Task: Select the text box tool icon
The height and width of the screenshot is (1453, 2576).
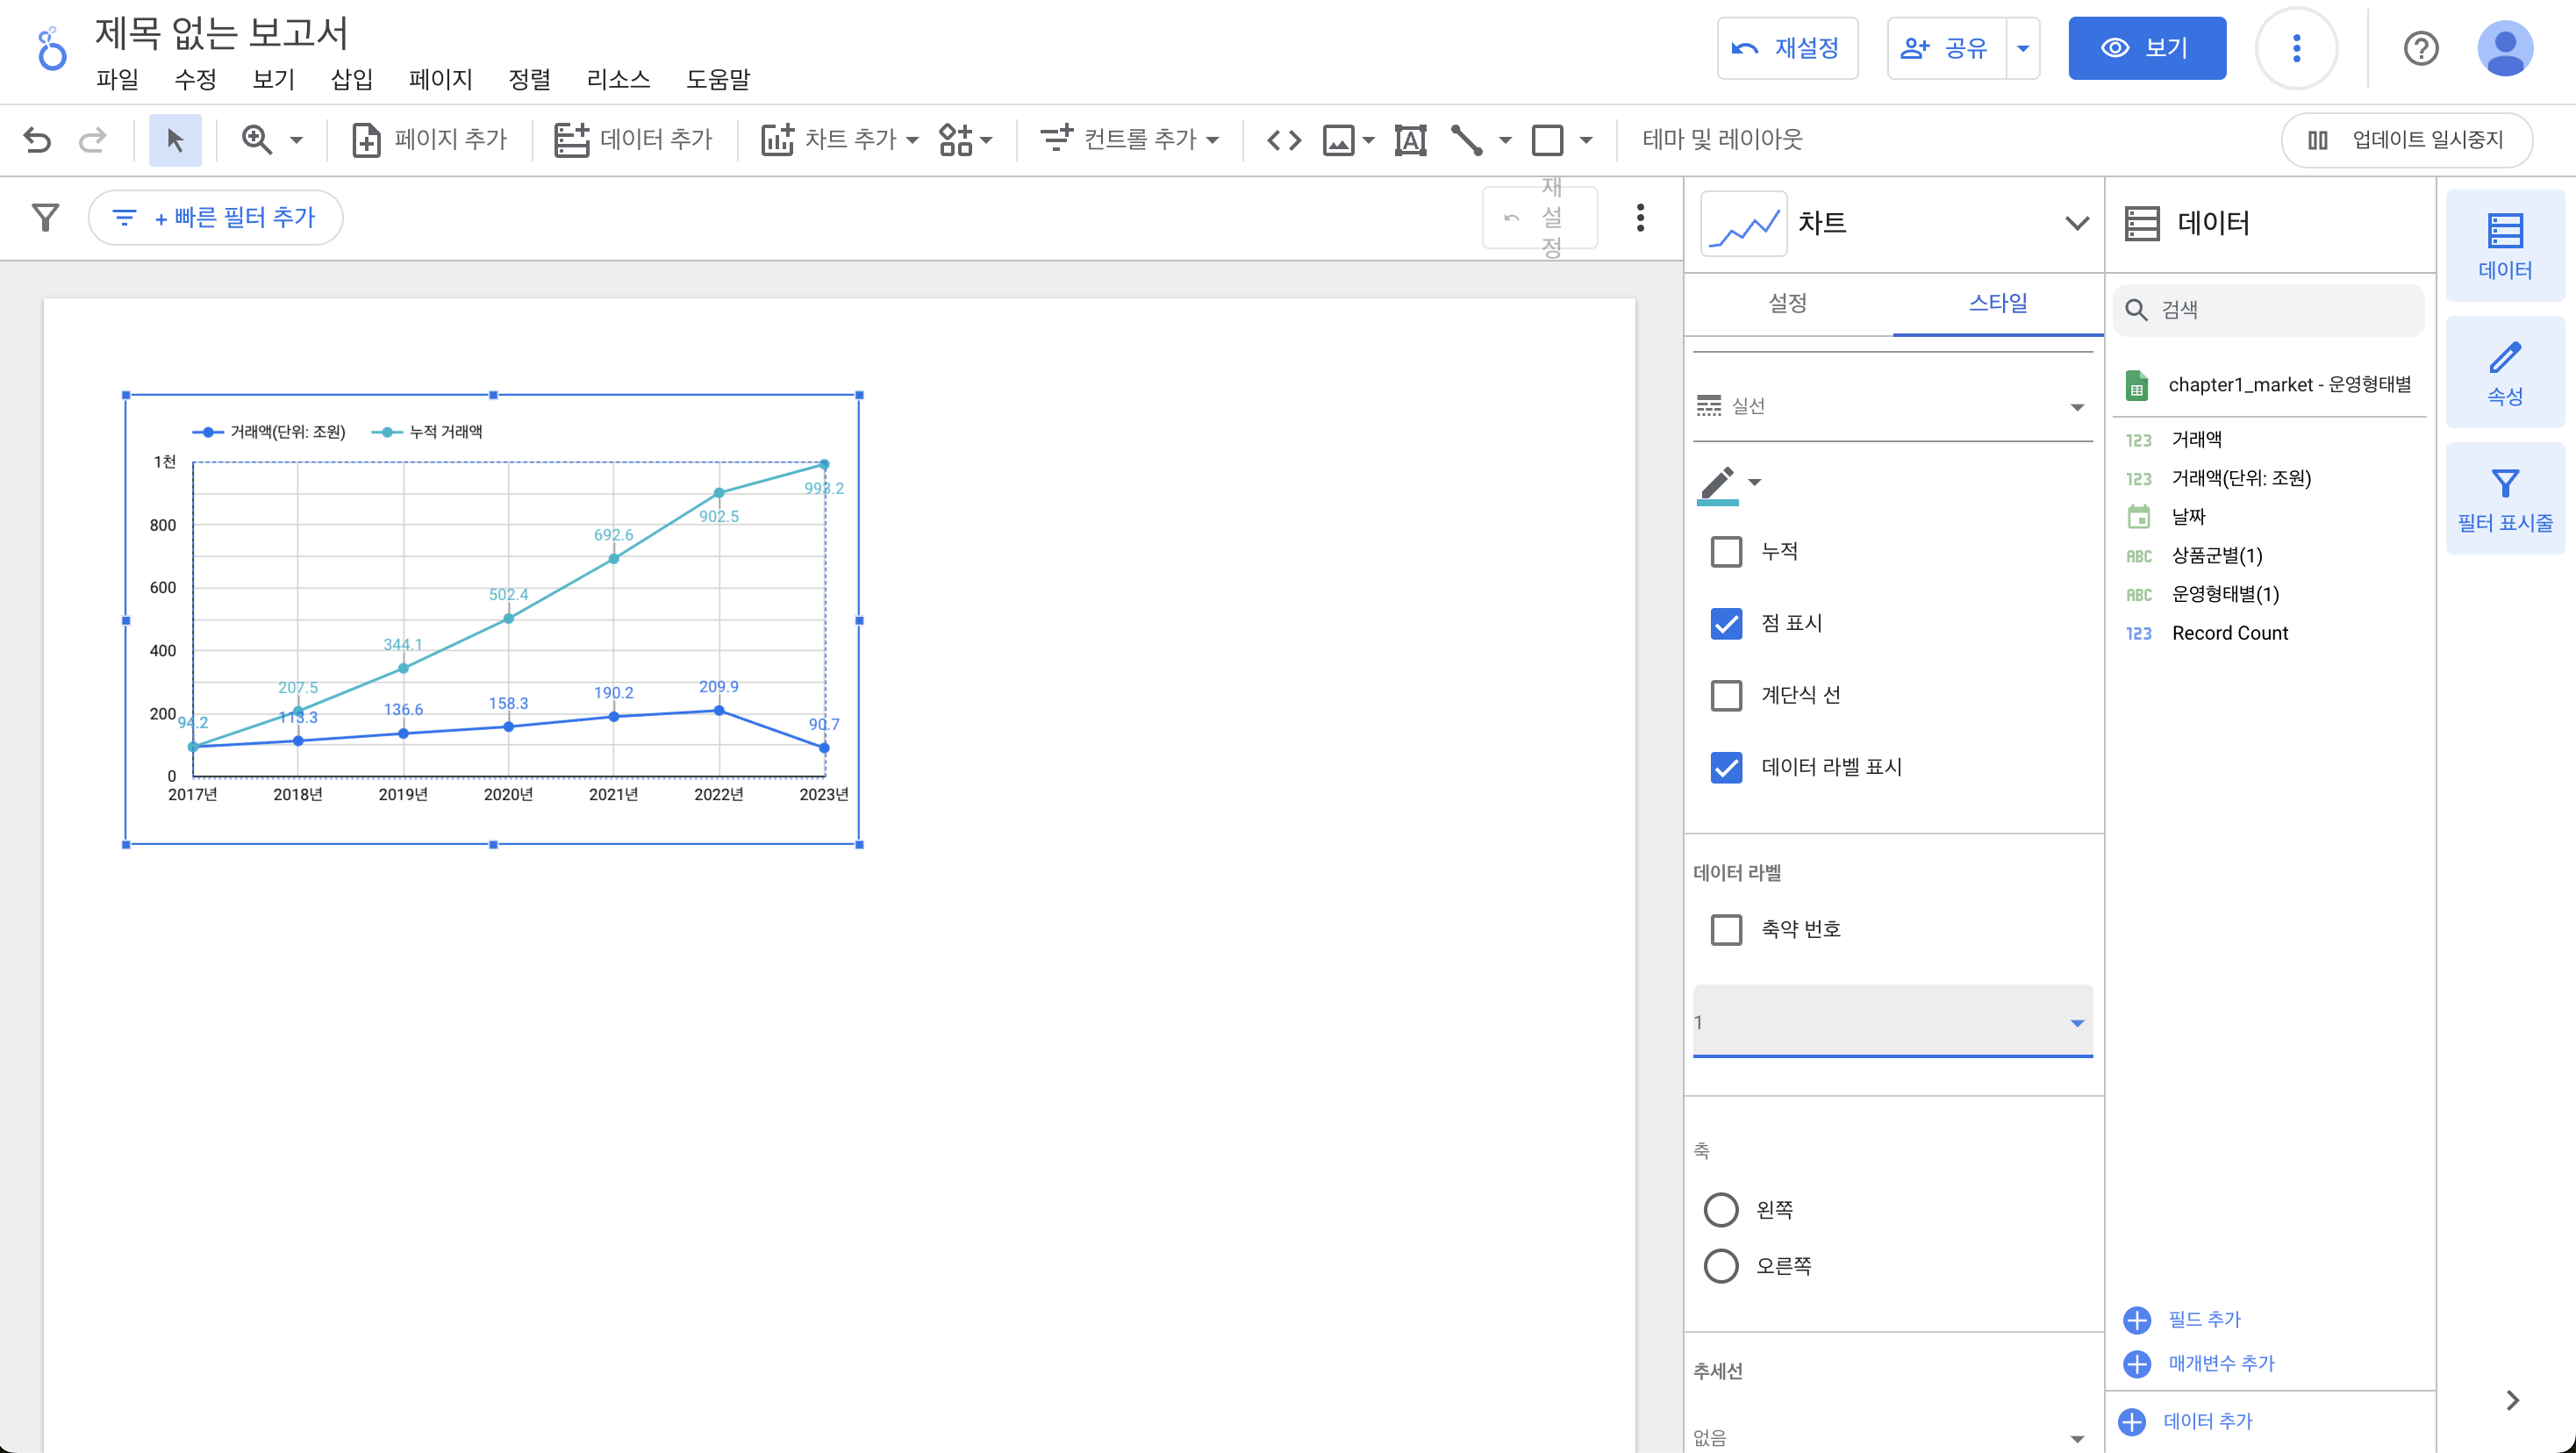Action: 1410,139
